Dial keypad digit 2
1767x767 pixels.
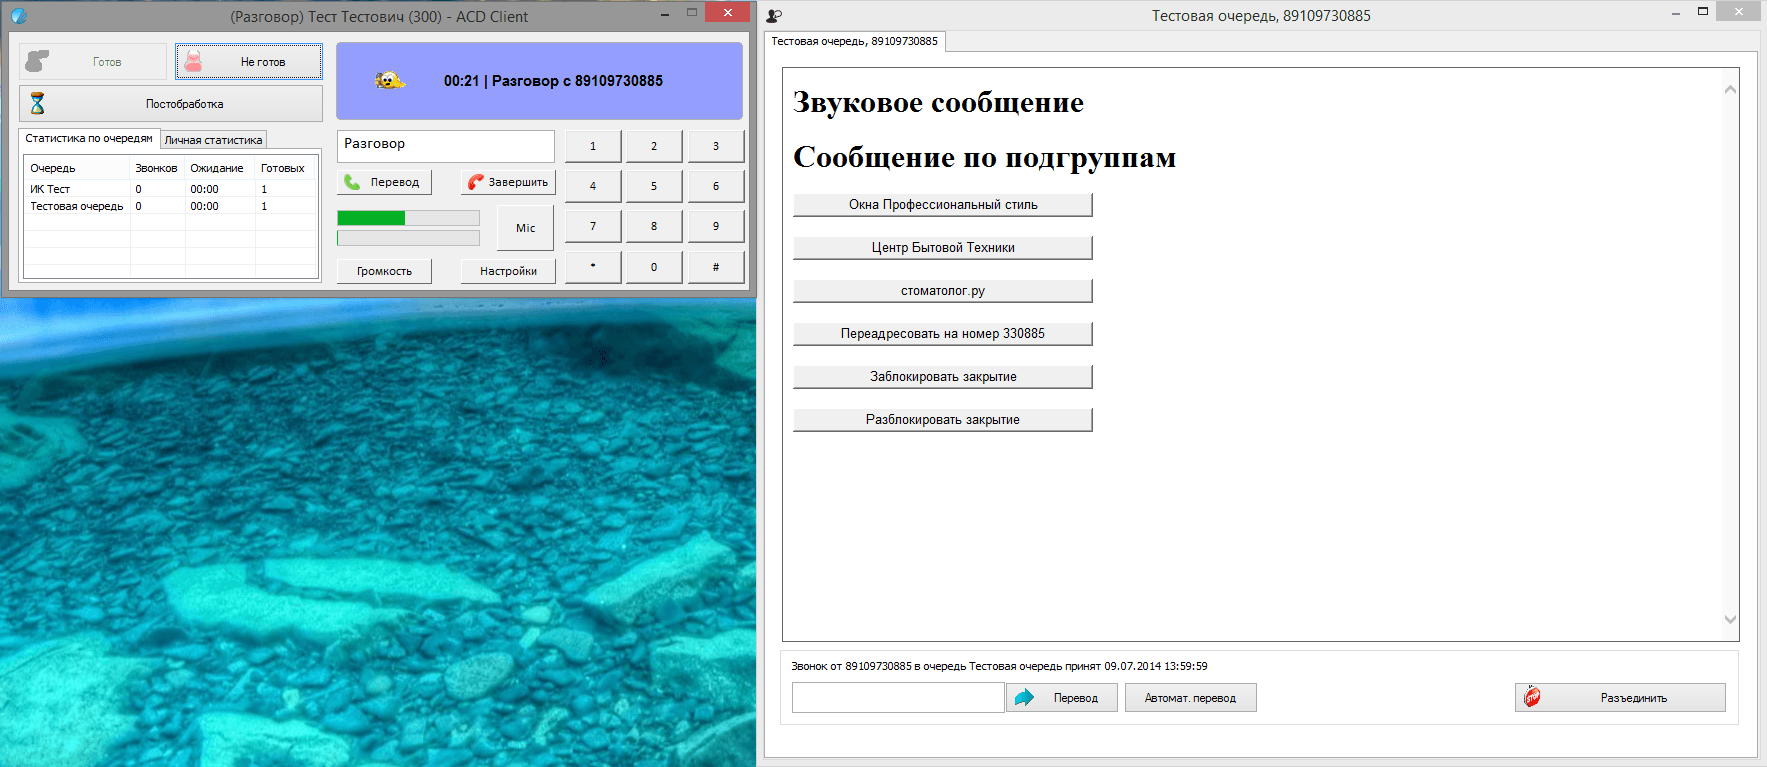click(x=654, y=146)
